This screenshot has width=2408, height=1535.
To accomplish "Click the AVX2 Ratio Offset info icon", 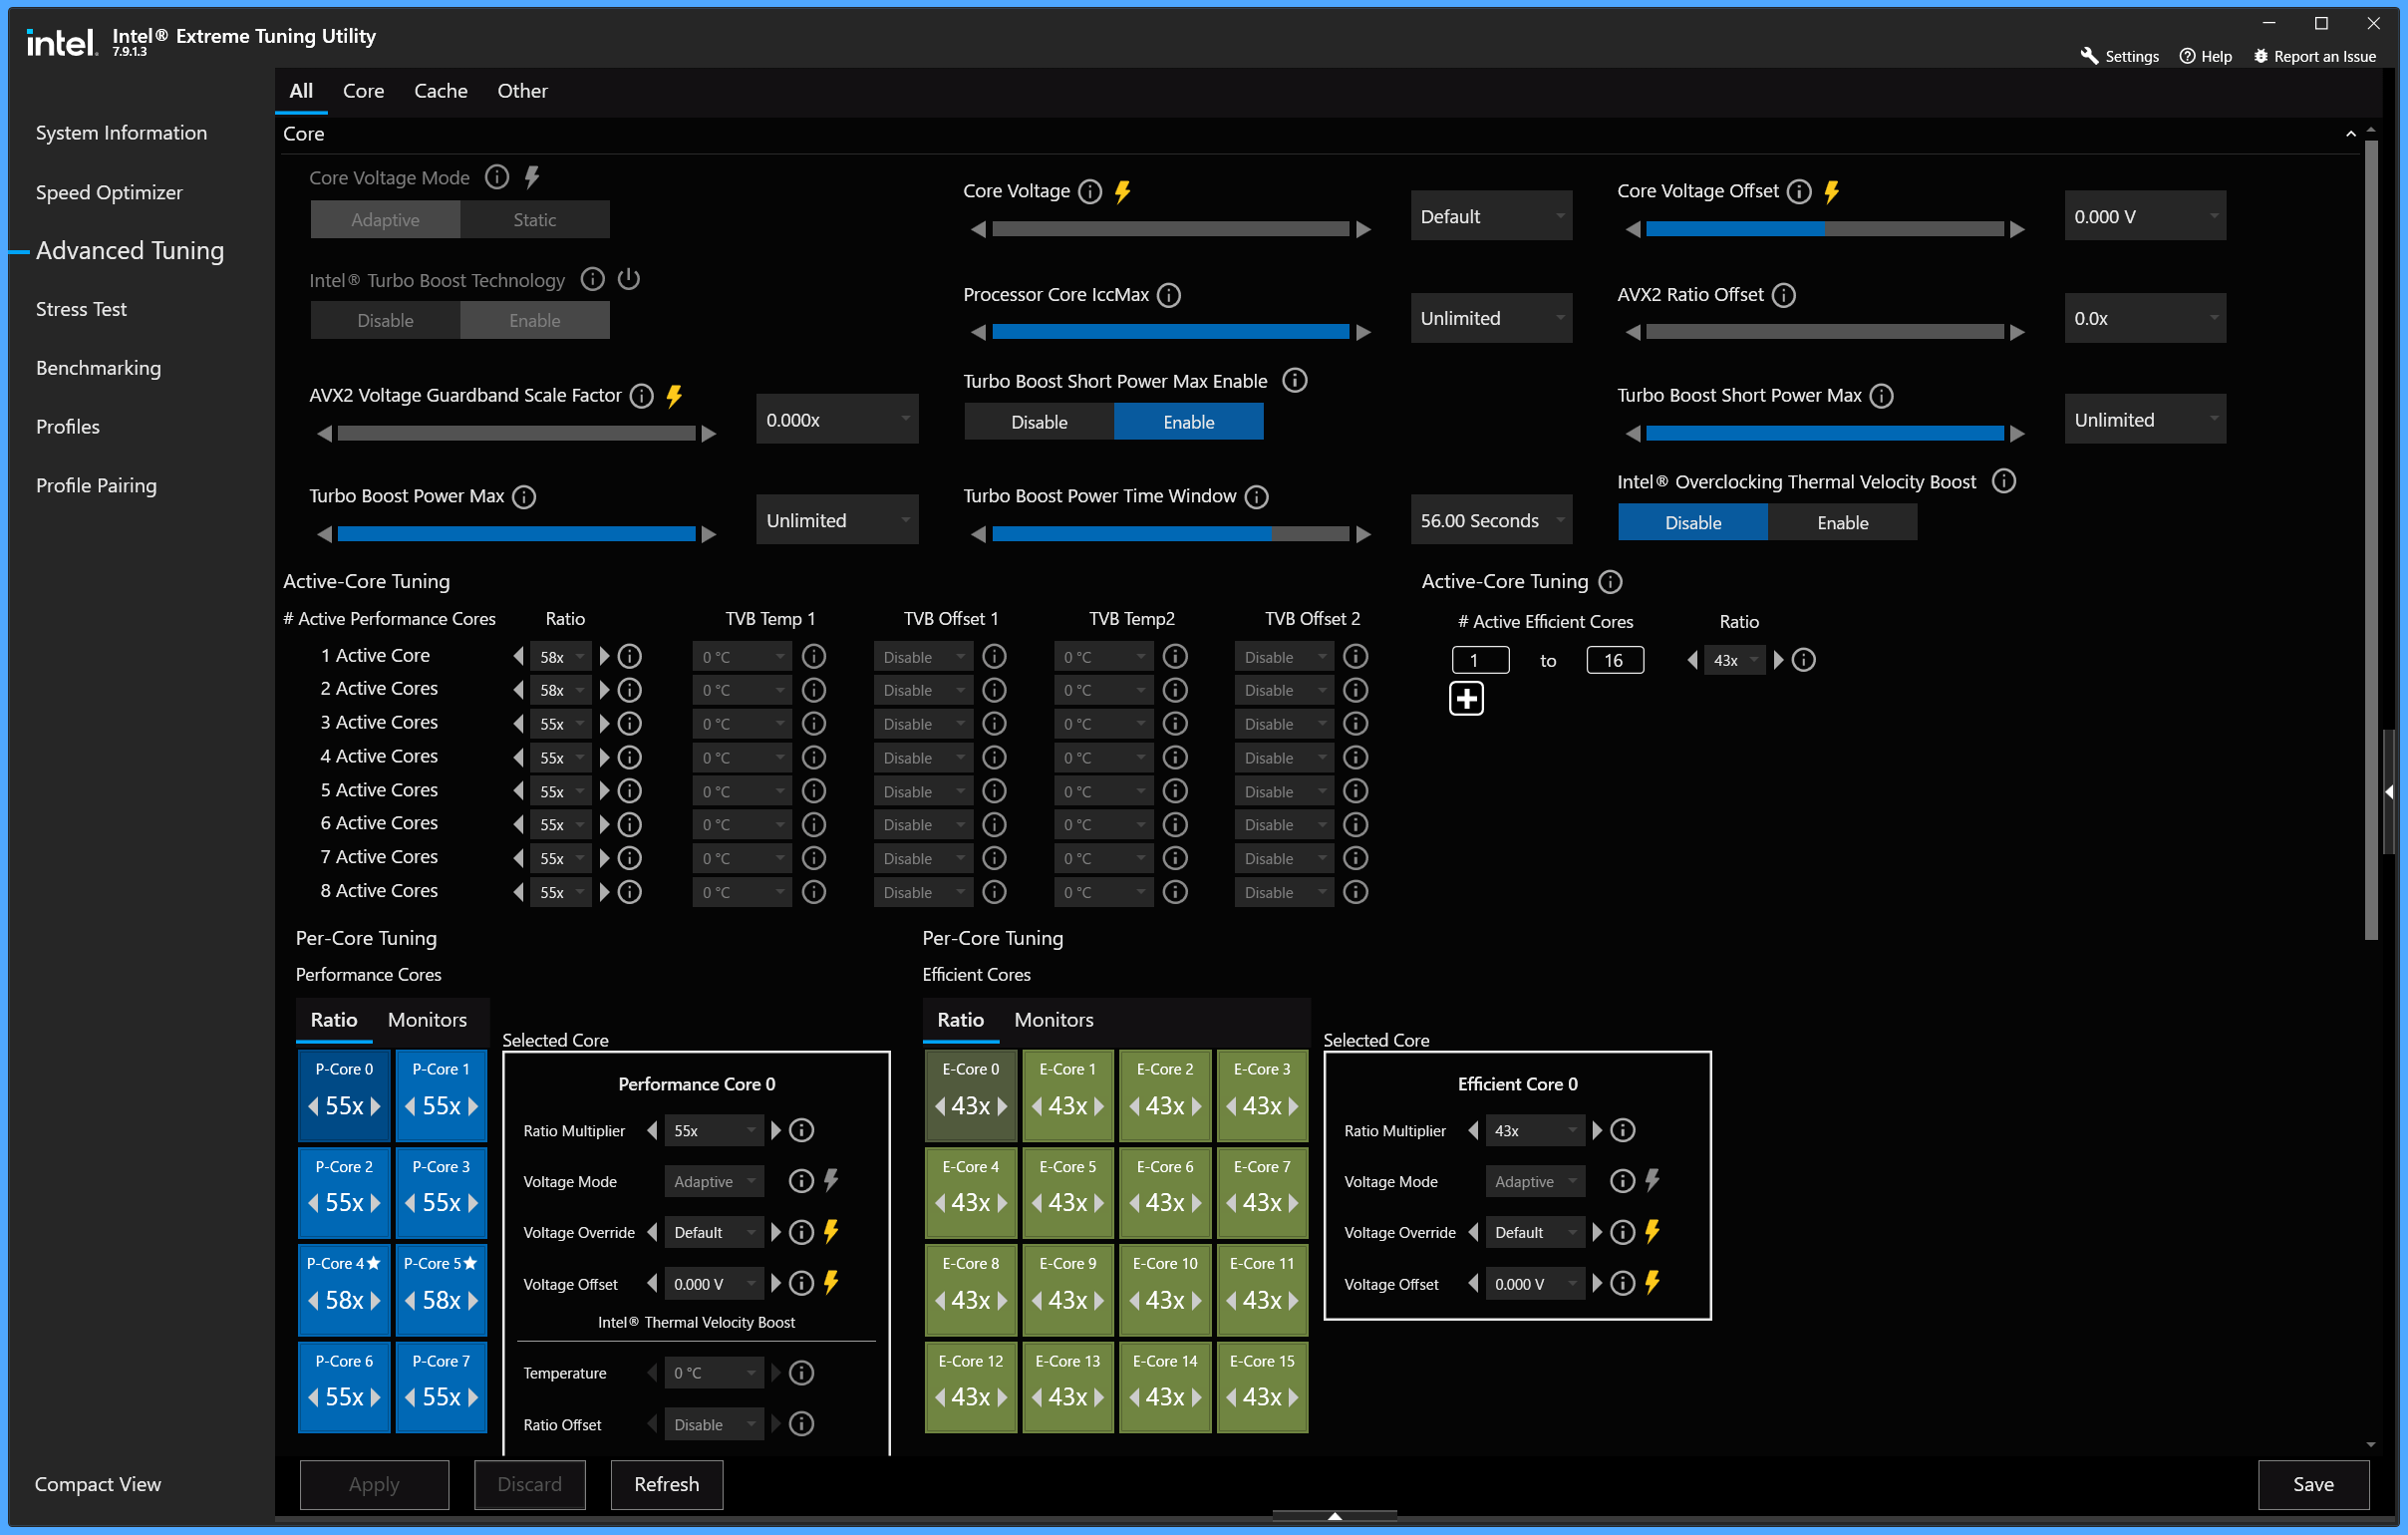I will (1783, 295).
